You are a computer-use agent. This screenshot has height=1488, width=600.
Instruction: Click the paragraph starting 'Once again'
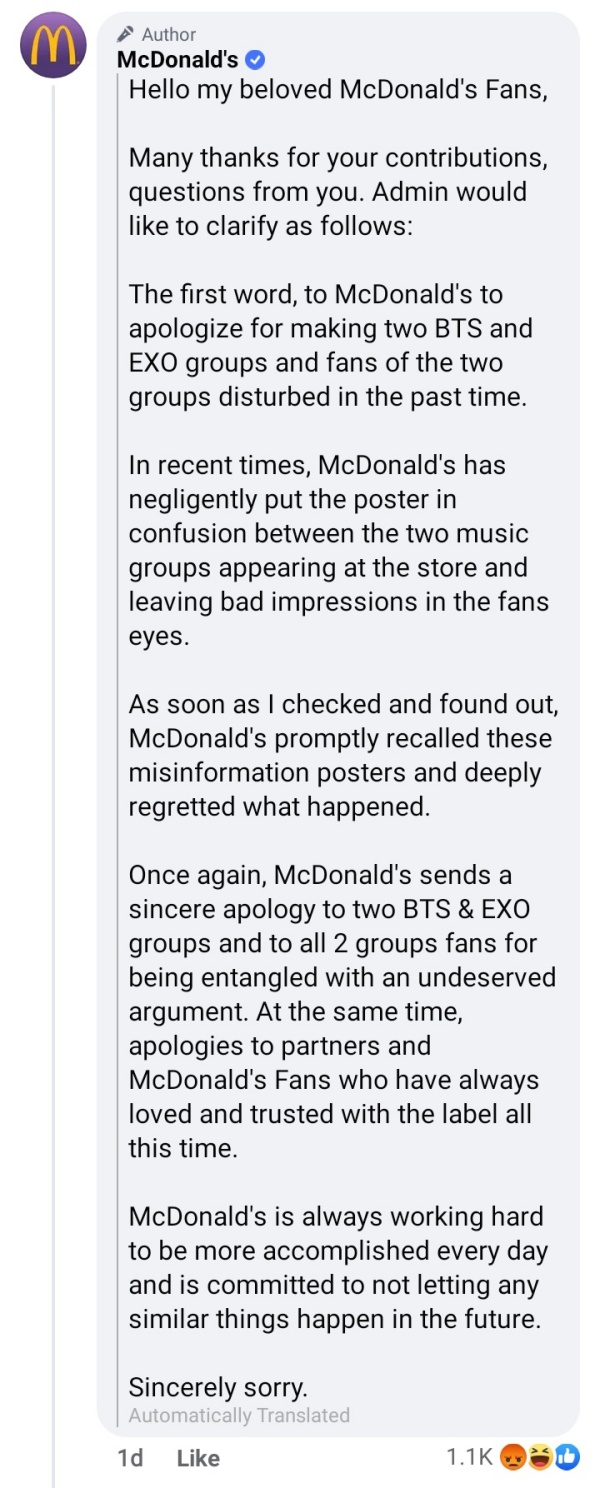pyautogui.click(x=340, y=1010)
